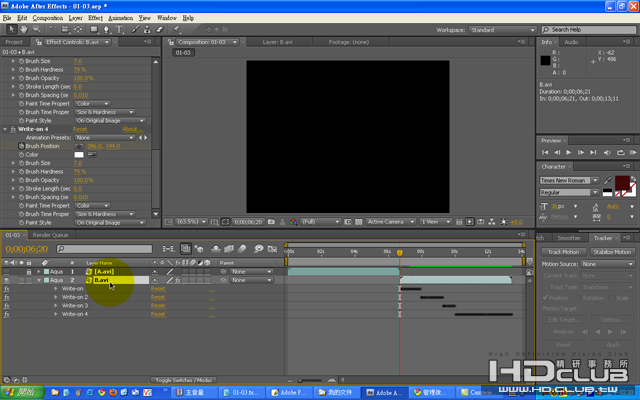
Task: Open the Motion Source dropdown
Action: click(x=608, y=264)
